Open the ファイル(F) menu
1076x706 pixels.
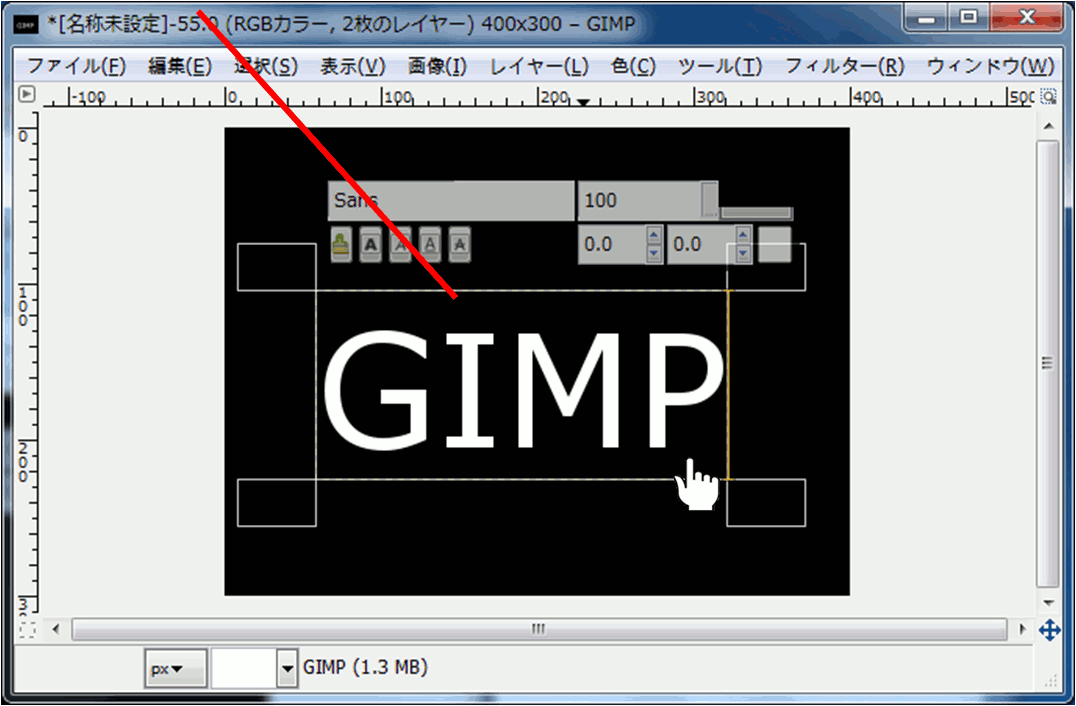(76, 67)
